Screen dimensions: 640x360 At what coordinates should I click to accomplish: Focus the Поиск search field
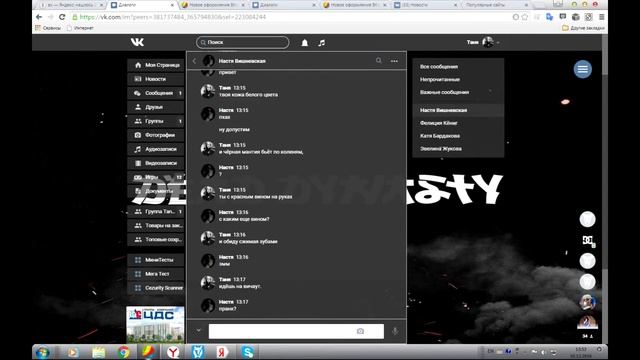click(242, 42)
